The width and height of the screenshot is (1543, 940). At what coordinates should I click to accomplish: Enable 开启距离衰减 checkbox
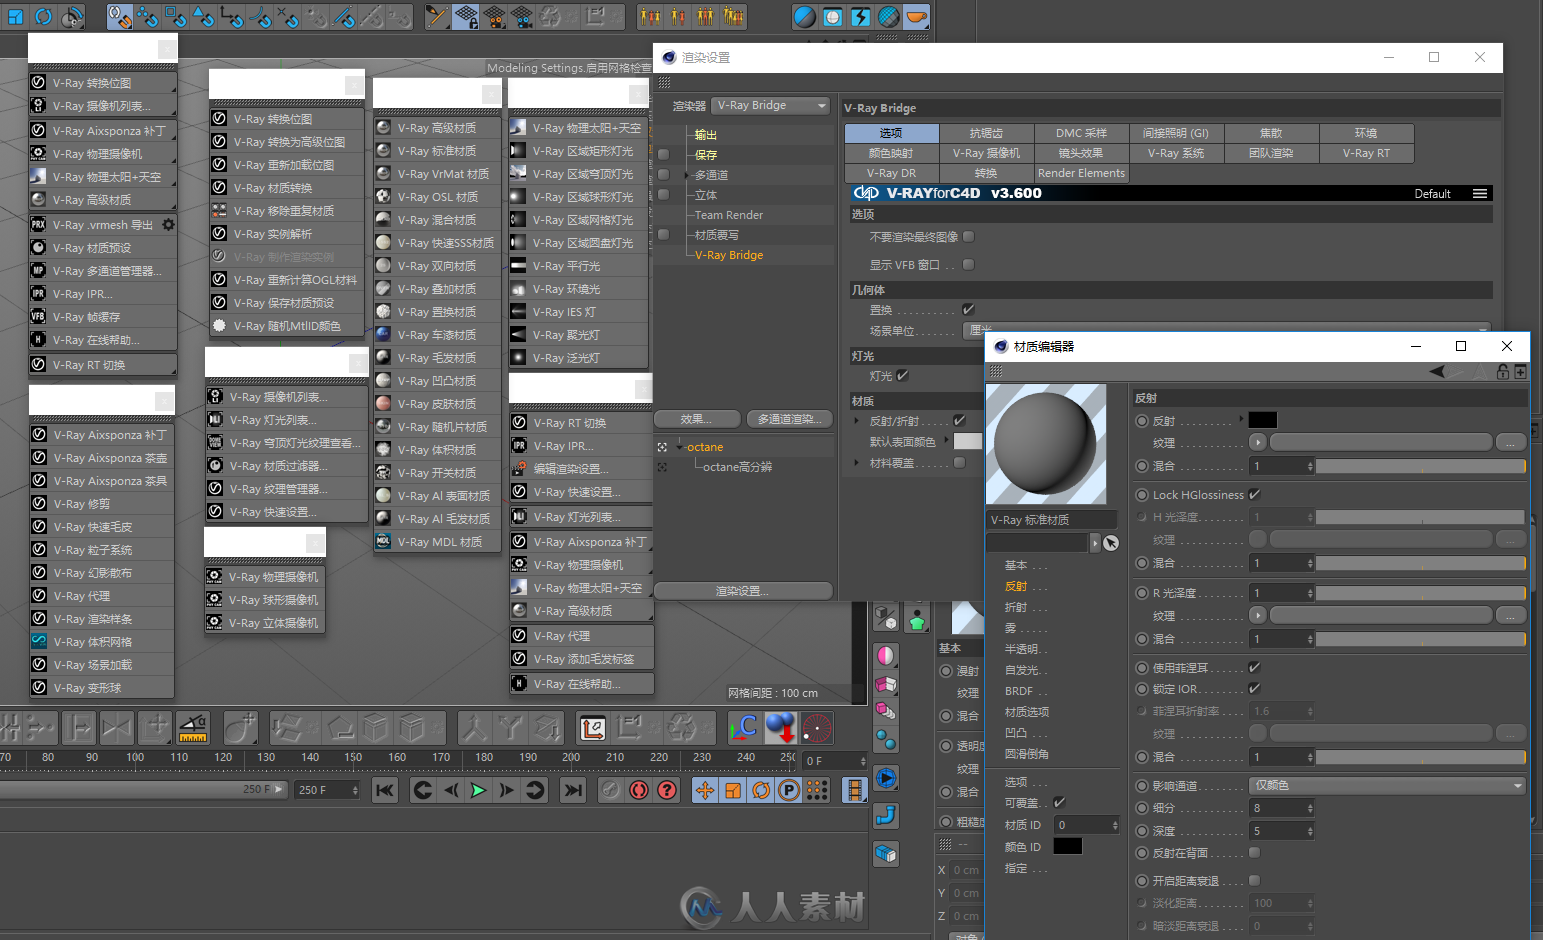click(x=1255, y=881)
